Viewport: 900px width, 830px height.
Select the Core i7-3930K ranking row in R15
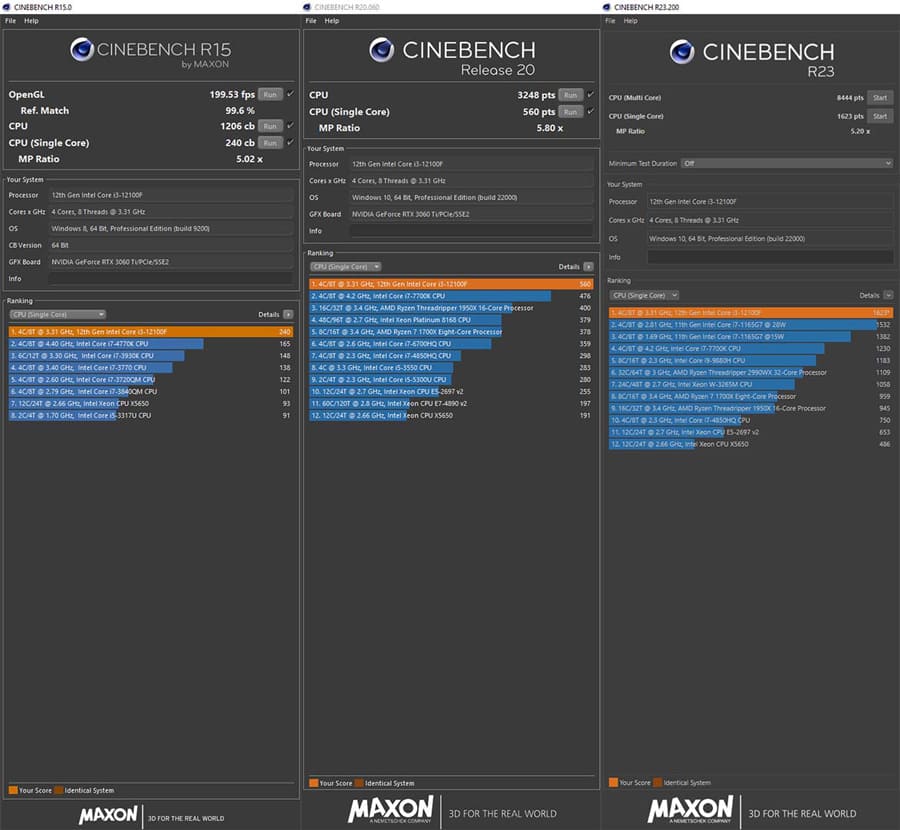tap(151, 356)
